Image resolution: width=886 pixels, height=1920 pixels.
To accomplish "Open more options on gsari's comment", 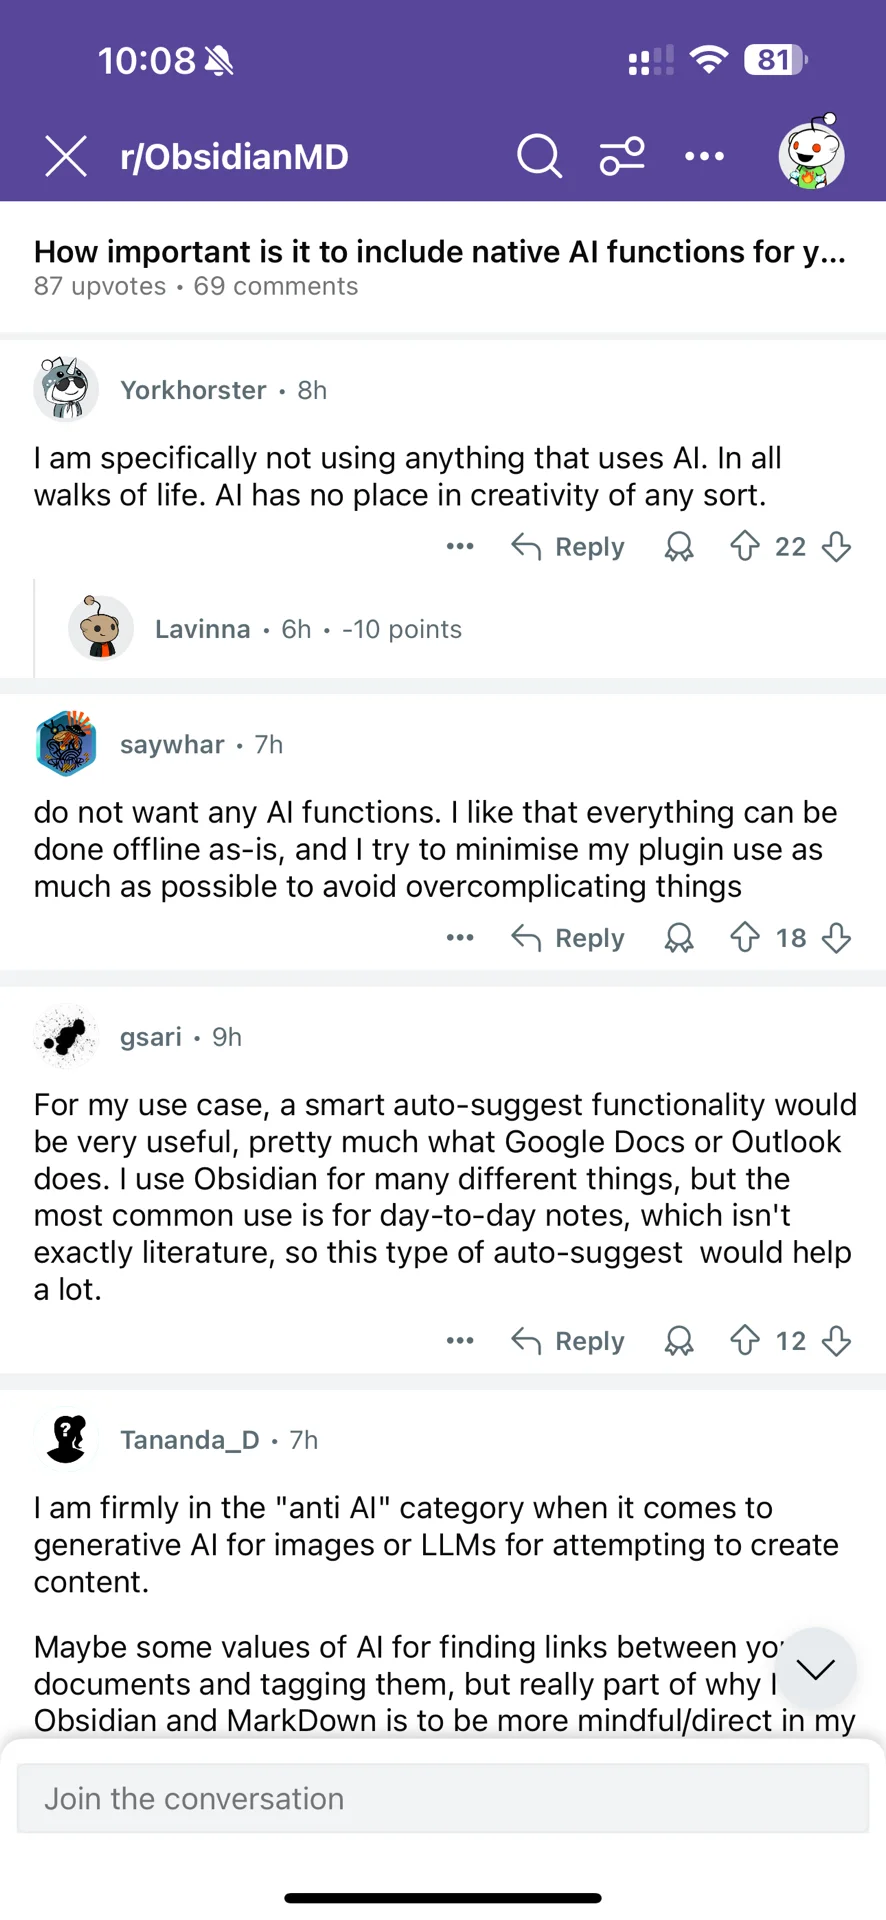I will [x=460, y=1341].
